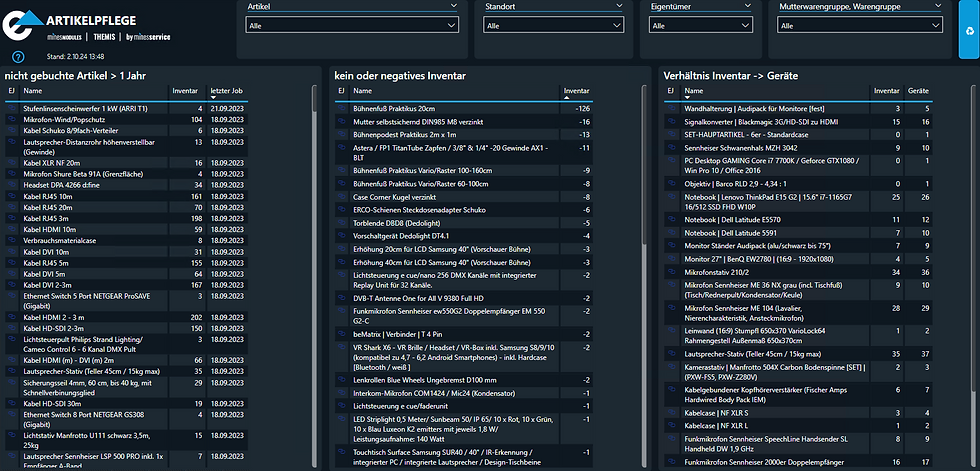Open link icon for Mutter selbstsichernd DIN985 M8
980x471 pixels.
341,122
